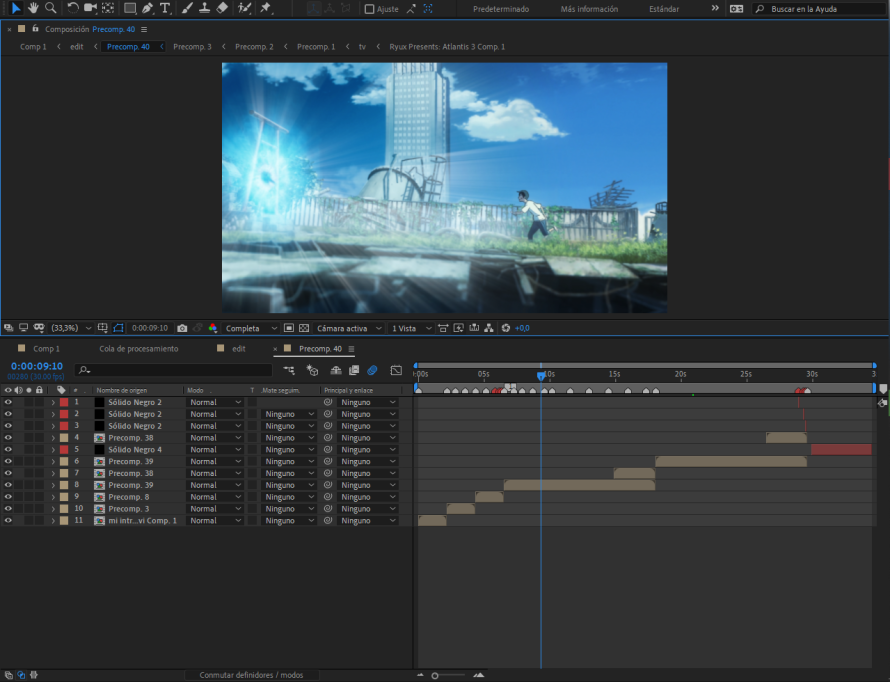Click Conmutar definidores / modos button
The image size is (890, 682).
(x=251, y=675)
